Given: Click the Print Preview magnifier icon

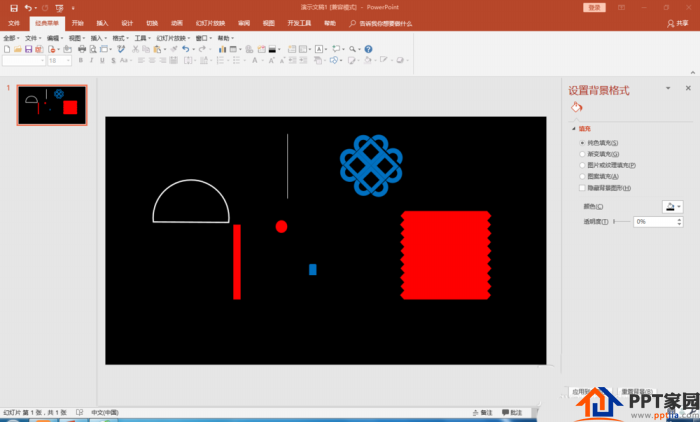Looking at the screenshot, I should coord(93,49).
